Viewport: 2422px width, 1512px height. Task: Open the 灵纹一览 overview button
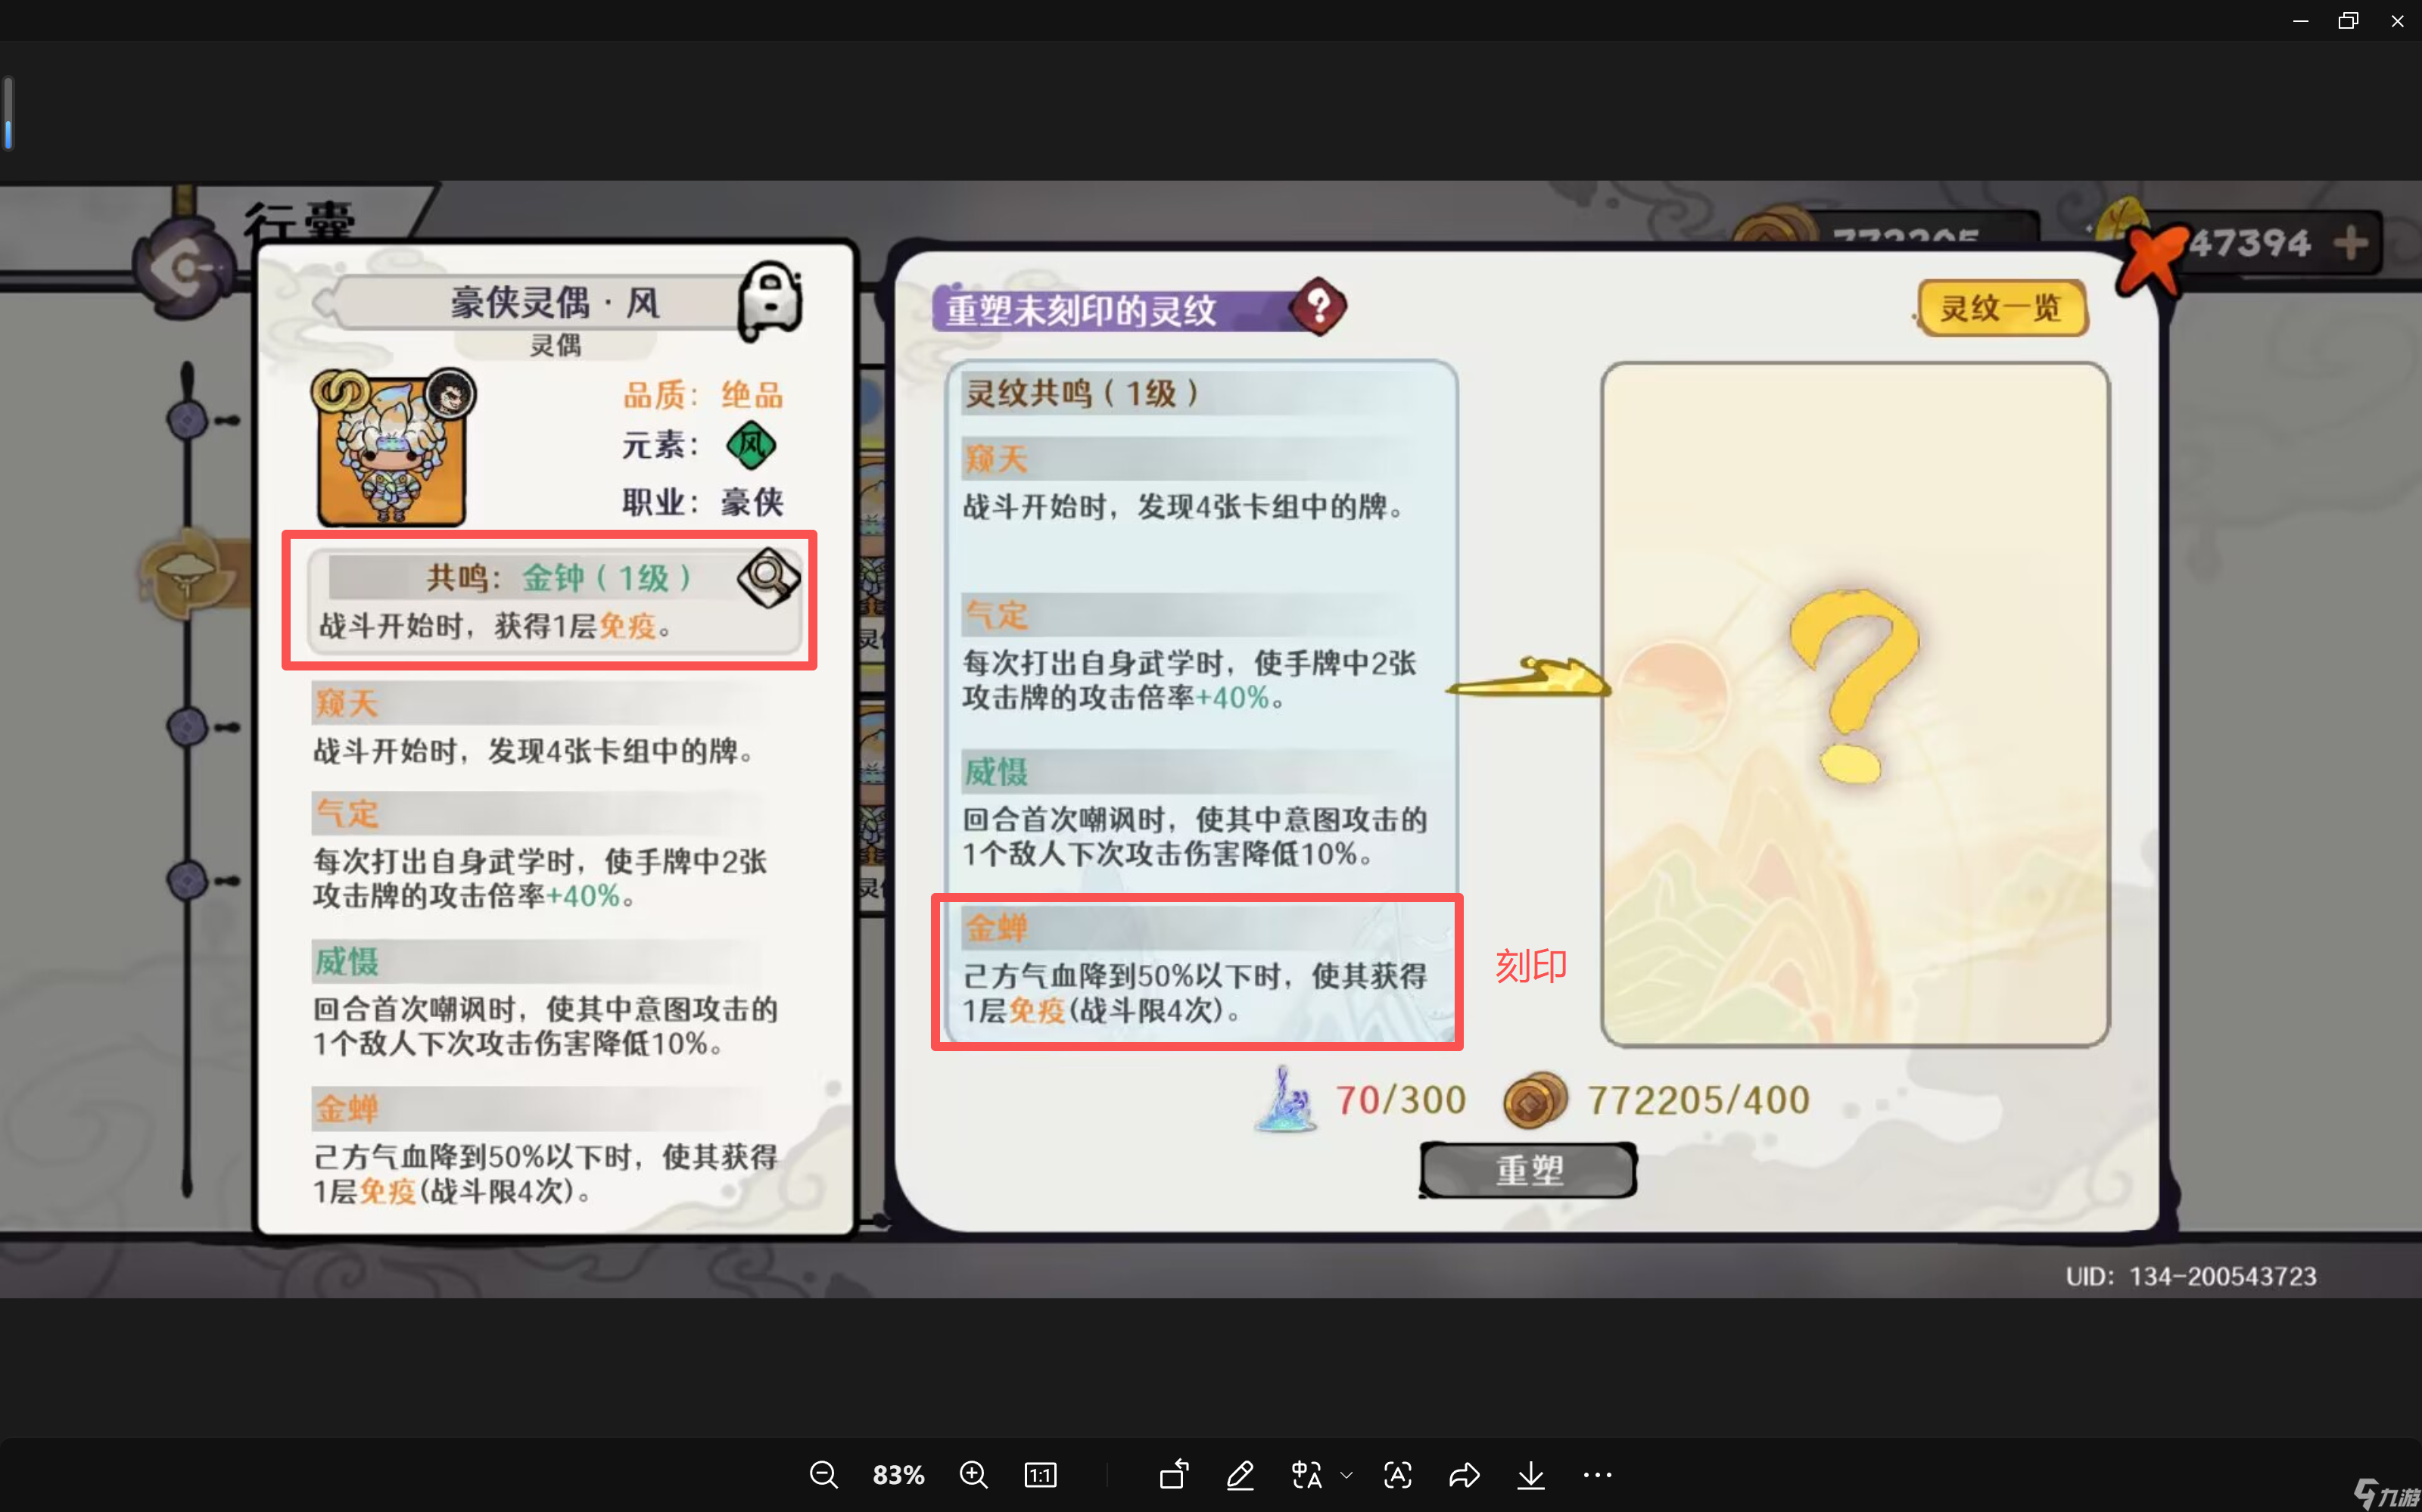(x=2000, y=308)
